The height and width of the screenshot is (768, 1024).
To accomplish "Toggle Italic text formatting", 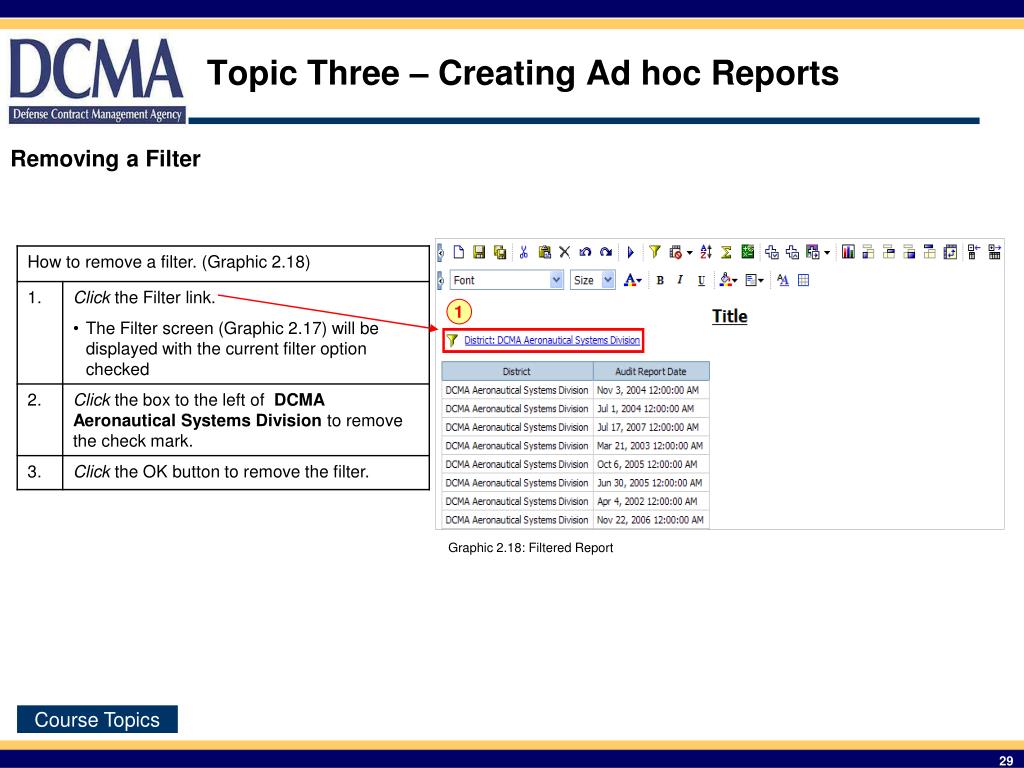I will [x=680, y=280].
